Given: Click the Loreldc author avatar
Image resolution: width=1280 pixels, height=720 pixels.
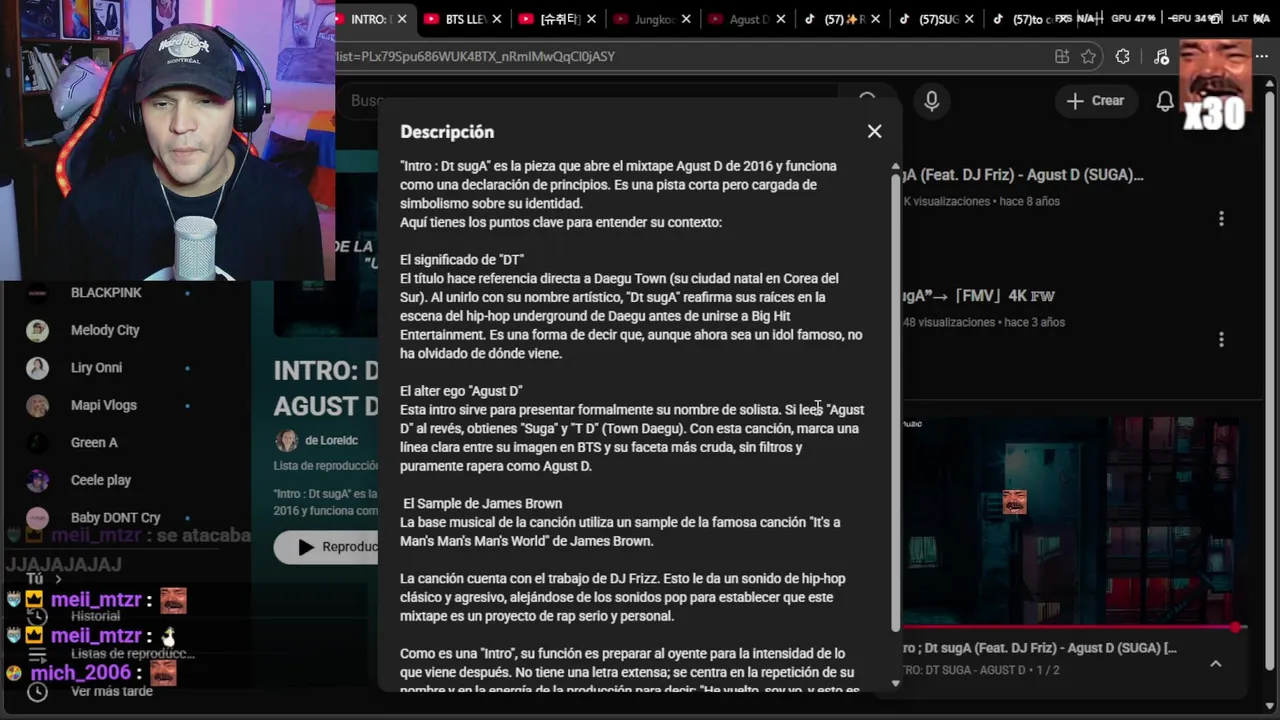Looking at the screenshot, I should tap(286, 441).
